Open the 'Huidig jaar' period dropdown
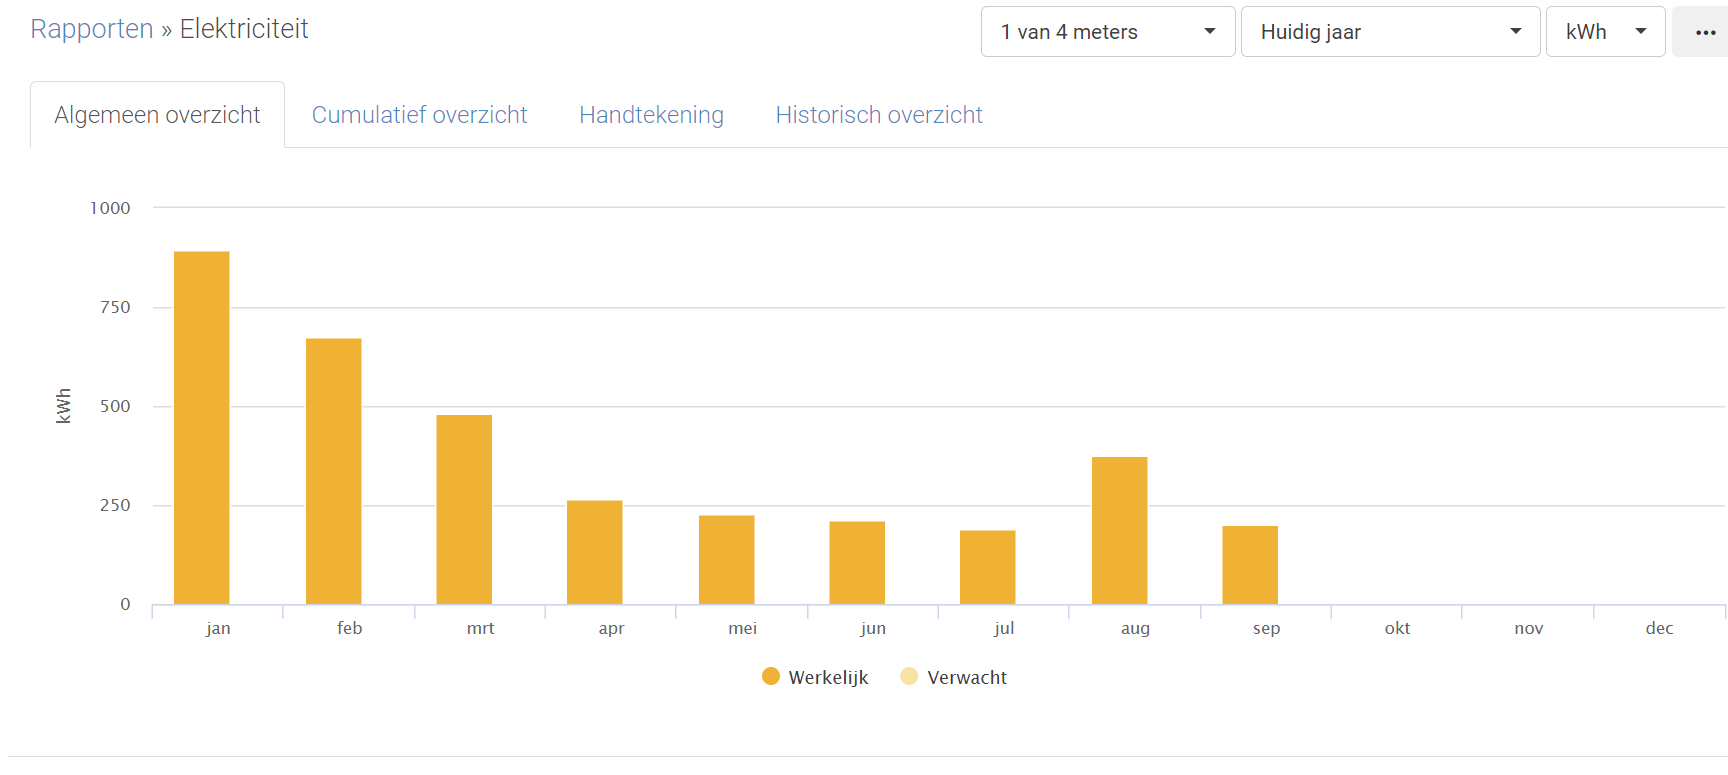1728x775 pixels. pos(1389,32)
